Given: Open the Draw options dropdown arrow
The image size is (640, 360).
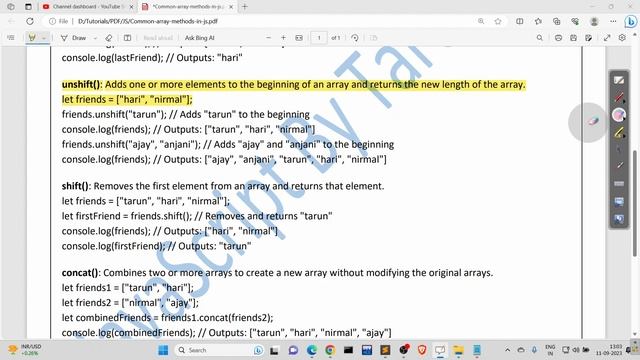Looking at the screenshot, I should [95, 38].
